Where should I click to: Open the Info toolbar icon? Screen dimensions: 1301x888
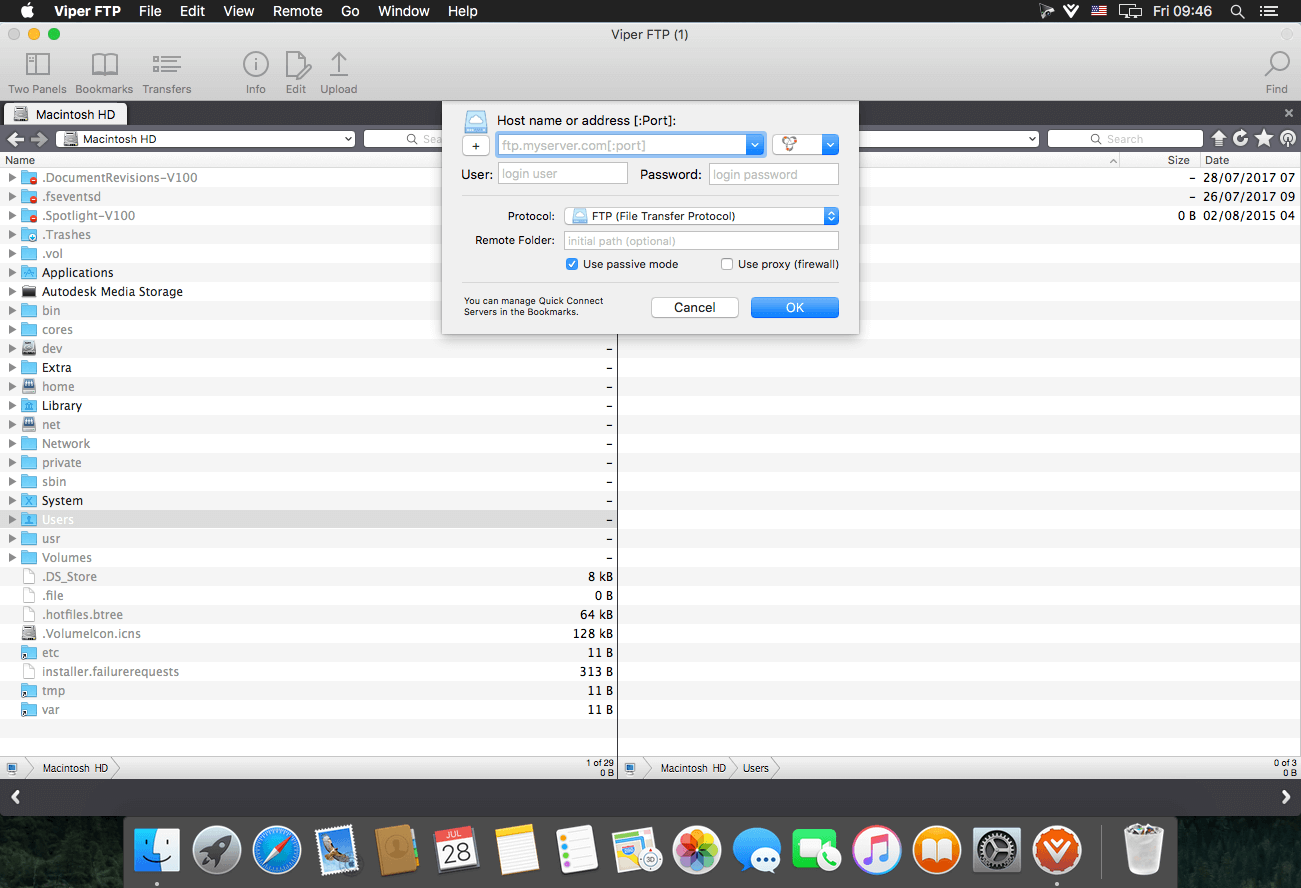(256, 73)
